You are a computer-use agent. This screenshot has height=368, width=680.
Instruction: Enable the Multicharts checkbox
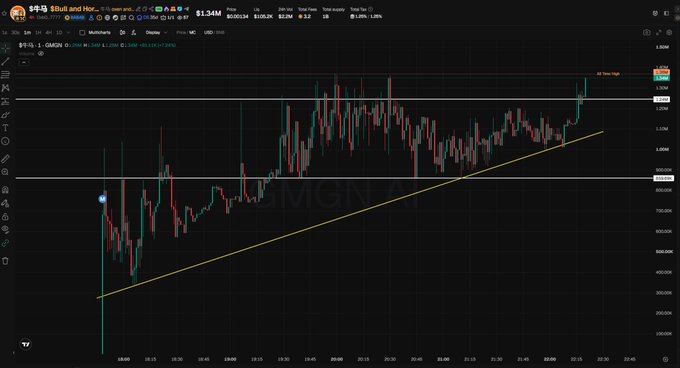[82, 33]
